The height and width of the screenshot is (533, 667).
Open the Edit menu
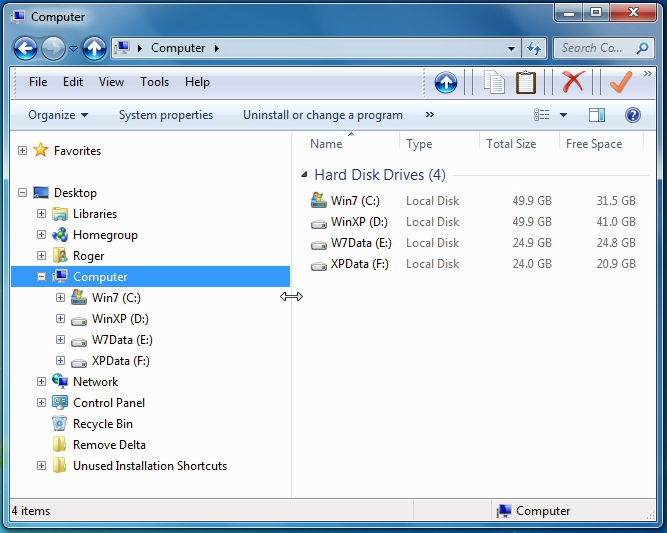[73, 82]
